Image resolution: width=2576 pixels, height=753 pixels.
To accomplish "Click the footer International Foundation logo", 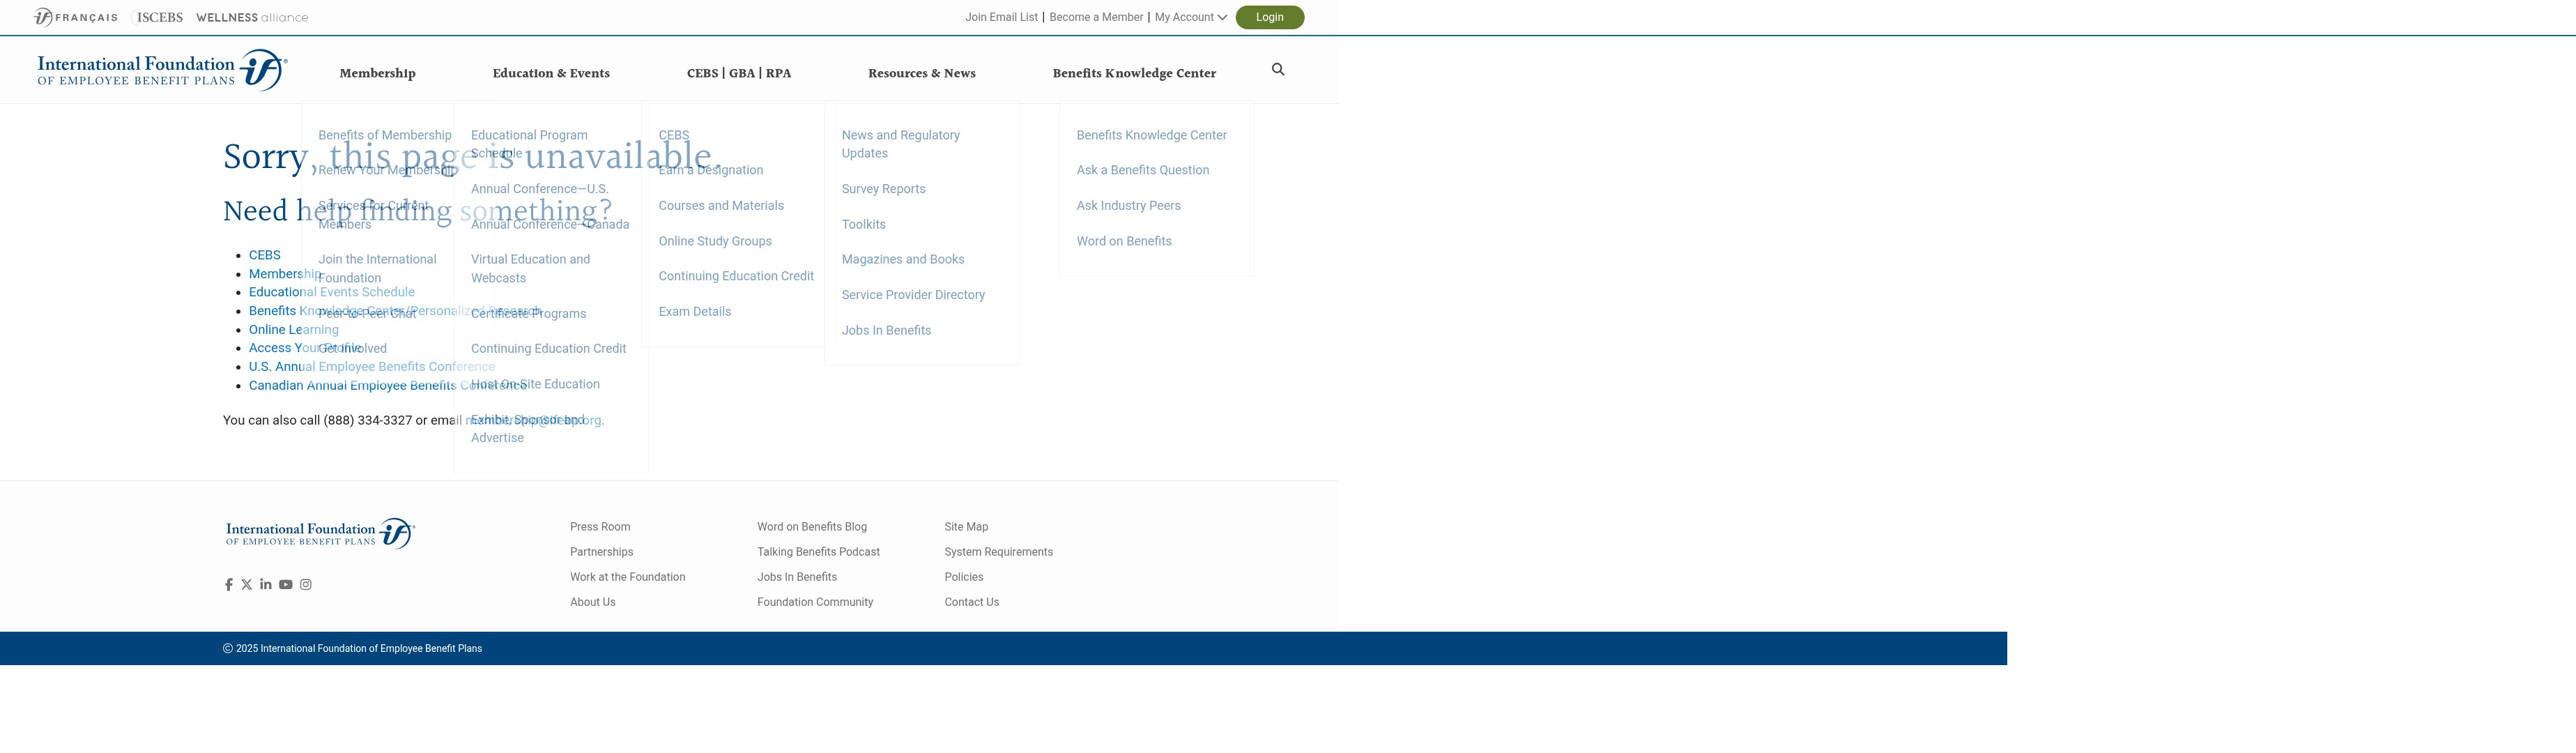I will tap(320, 533).
